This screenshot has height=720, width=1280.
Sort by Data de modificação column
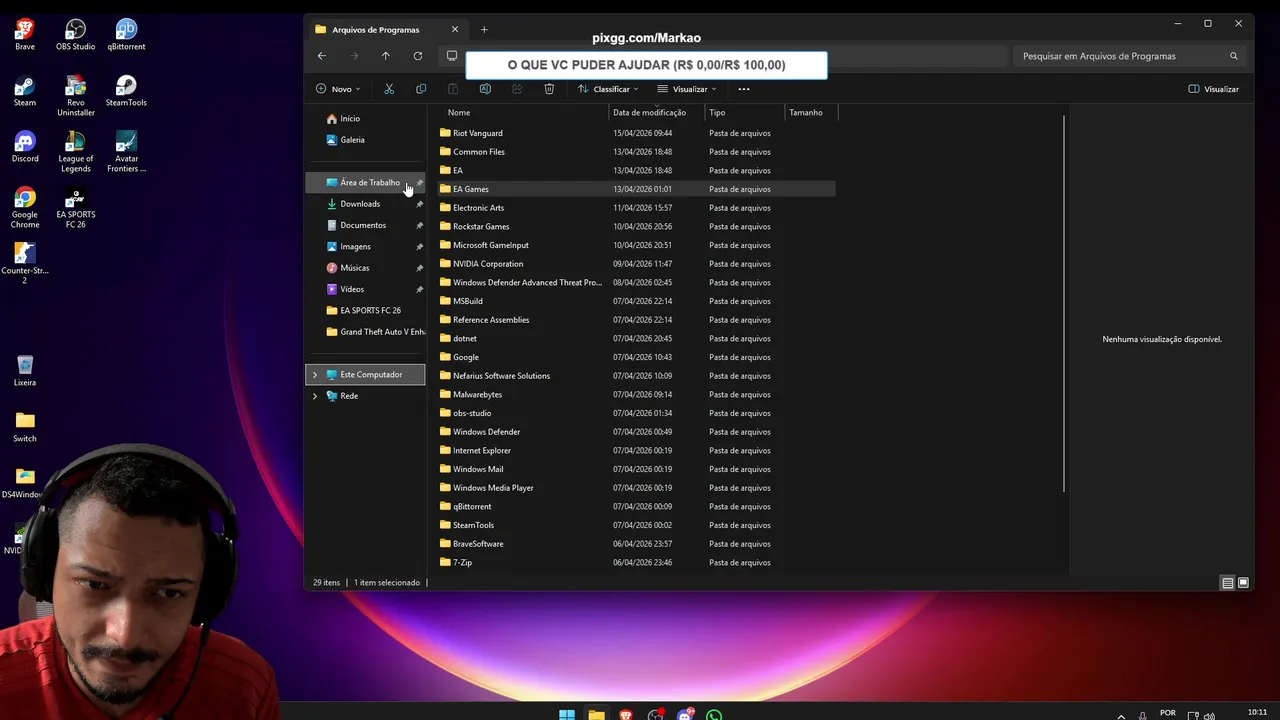(x=649, y=112)
